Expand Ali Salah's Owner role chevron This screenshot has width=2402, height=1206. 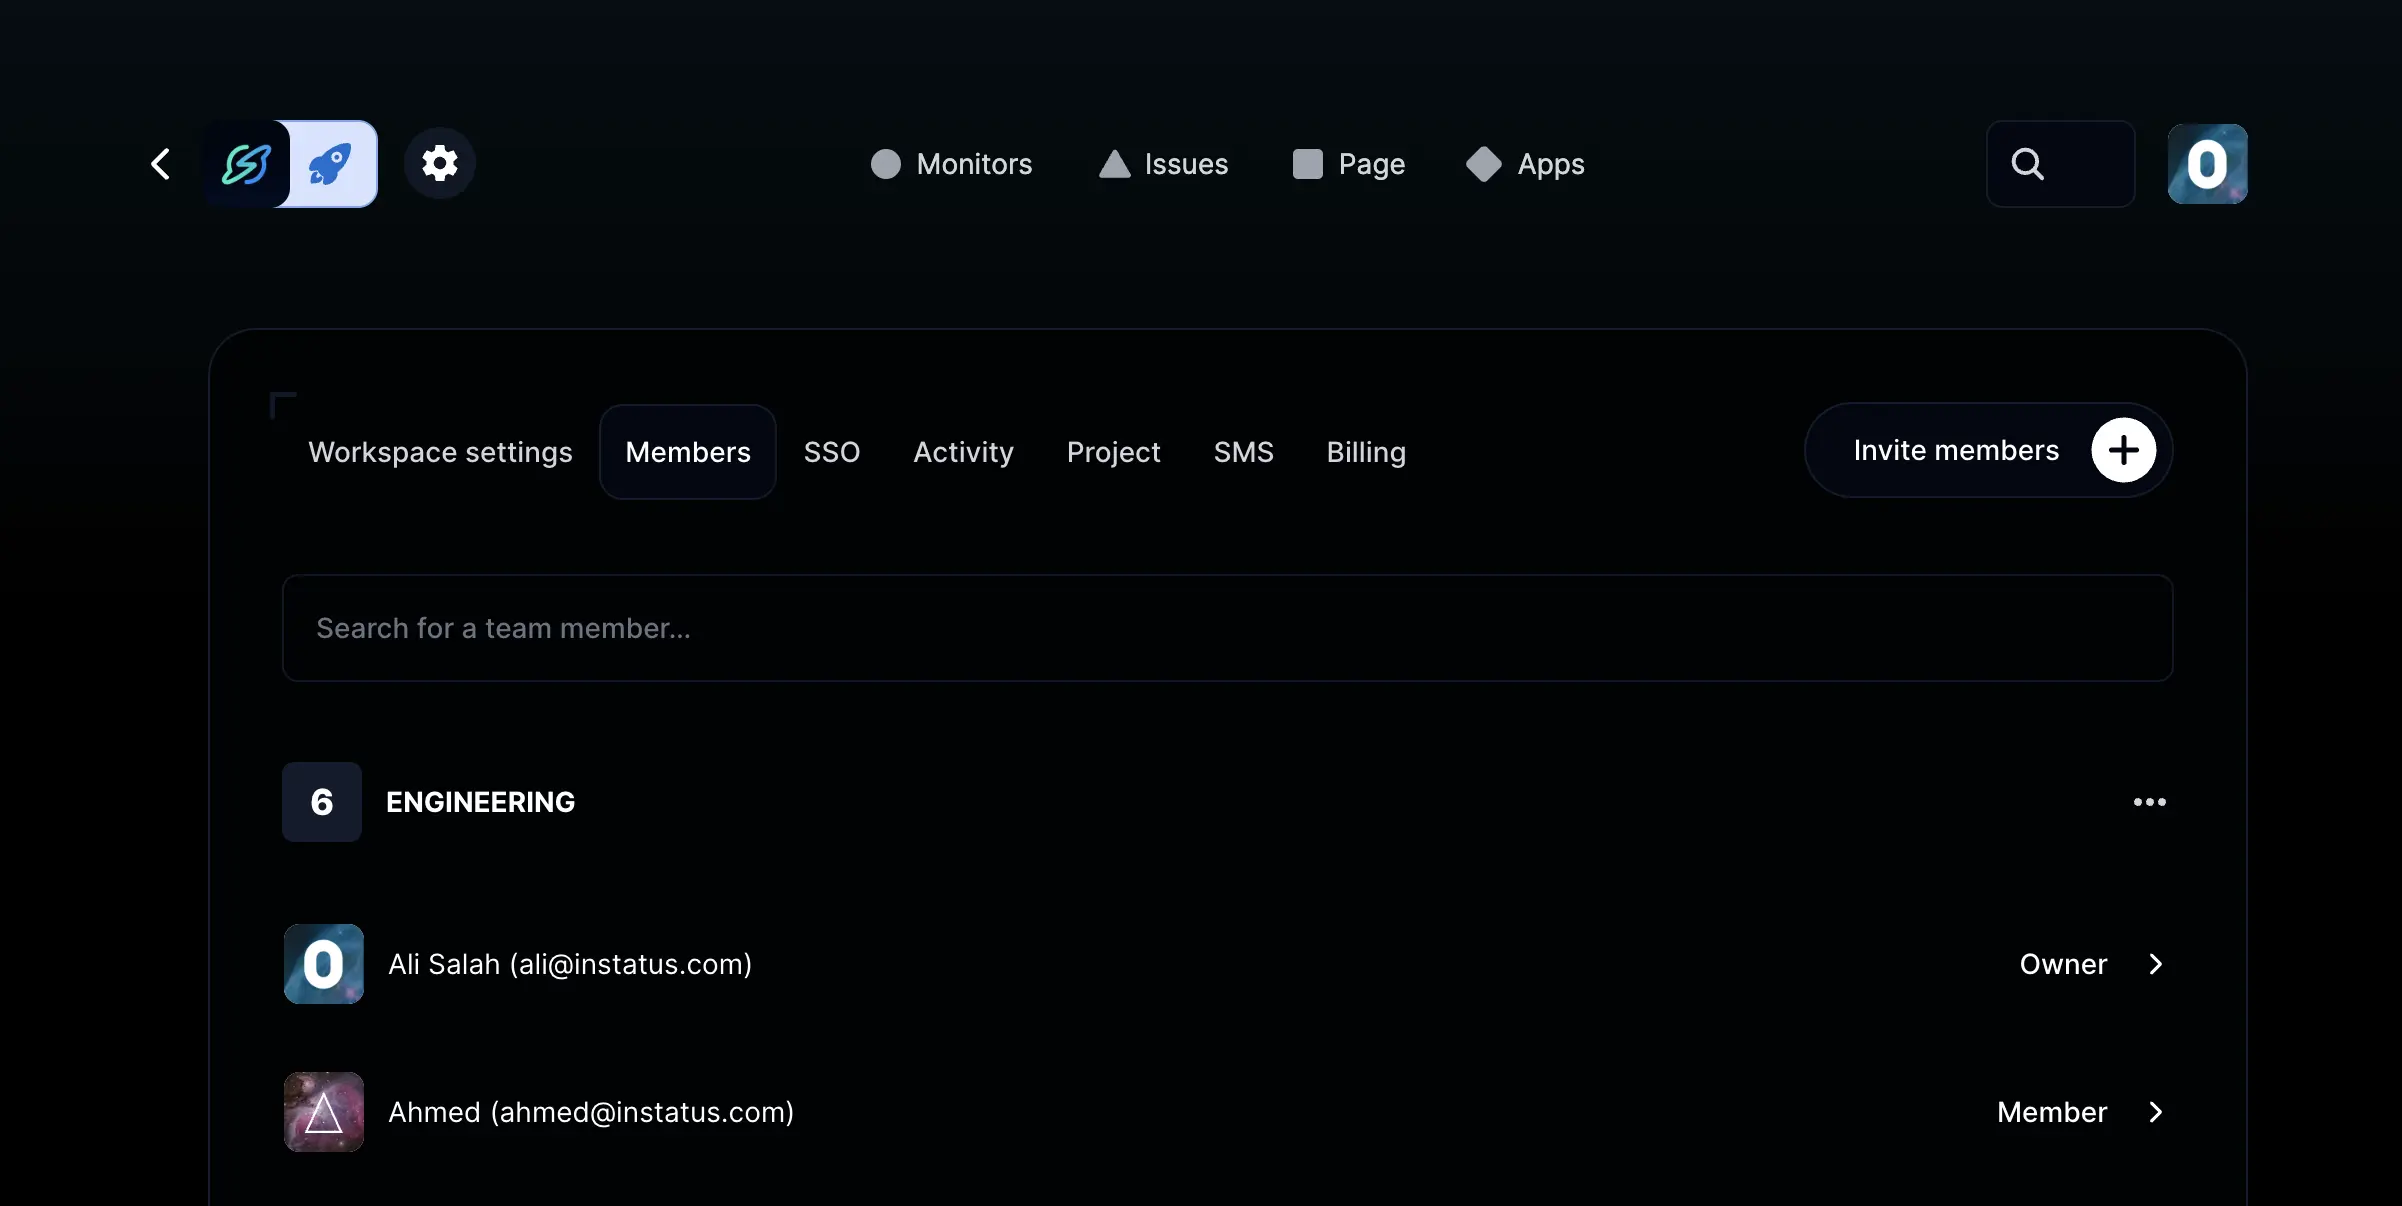[x=2156, y=964]
